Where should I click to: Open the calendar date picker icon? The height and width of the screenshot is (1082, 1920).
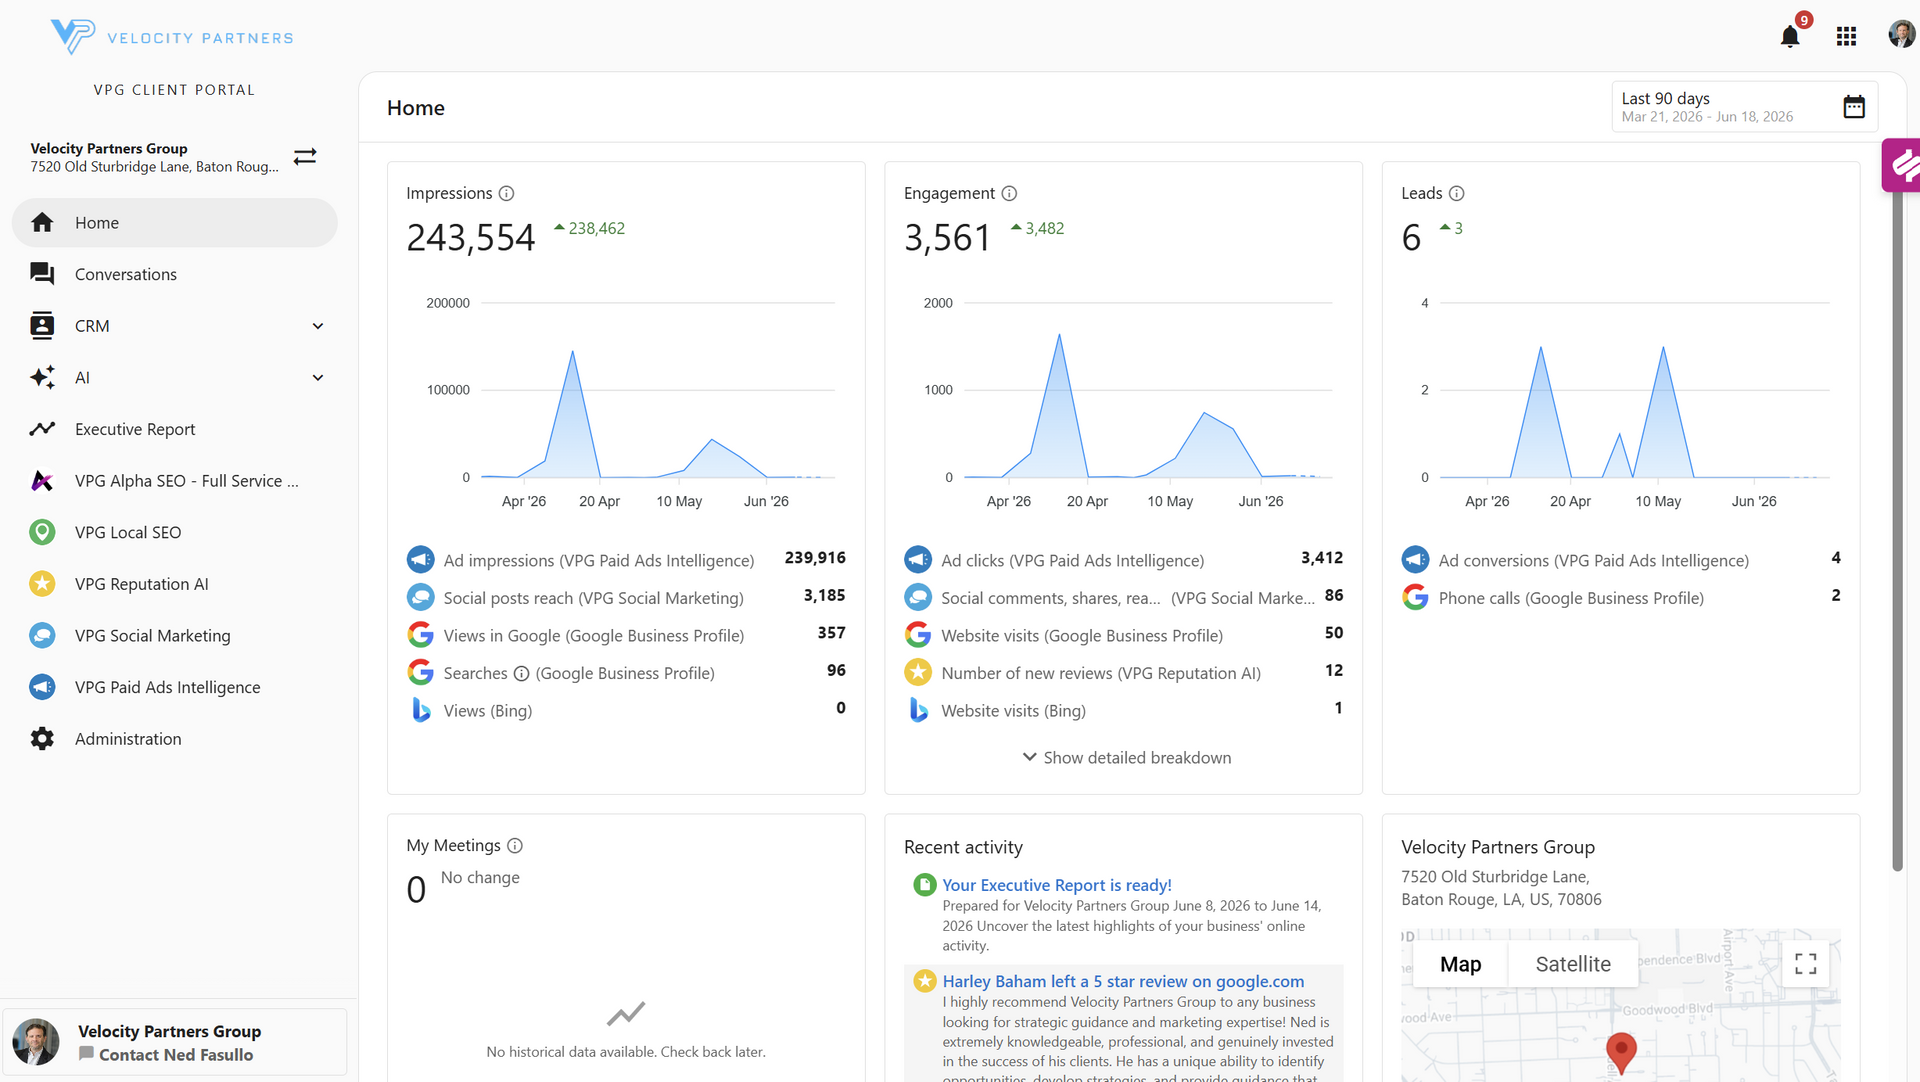[x=1854, y=107]
